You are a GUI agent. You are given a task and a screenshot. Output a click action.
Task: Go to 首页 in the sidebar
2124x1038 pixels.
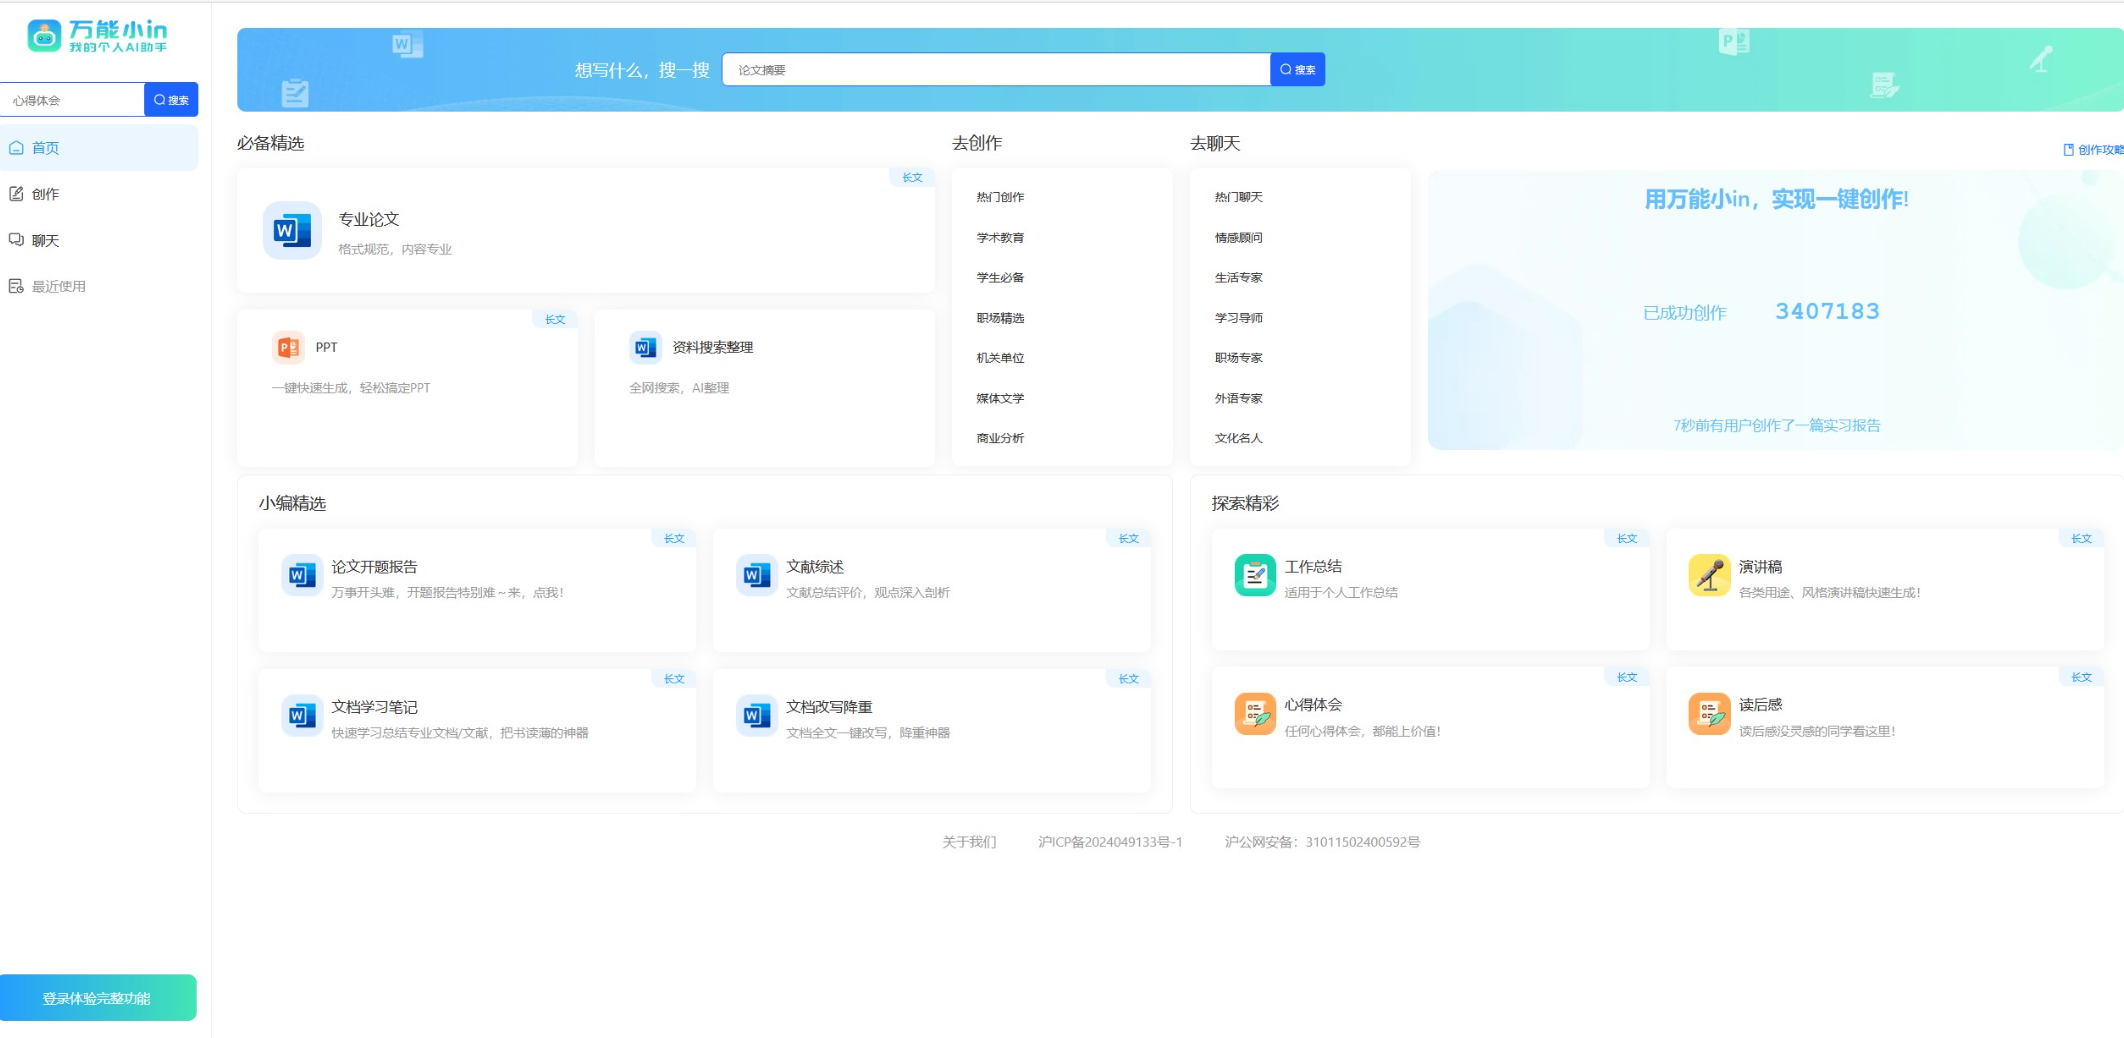[46, 148]
